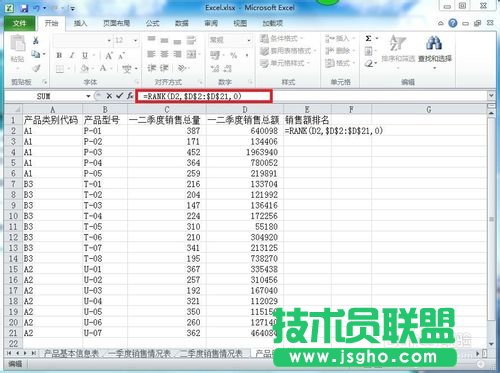Click the Undo icon in Quick Access toolbar

click(x=36, y=8)
